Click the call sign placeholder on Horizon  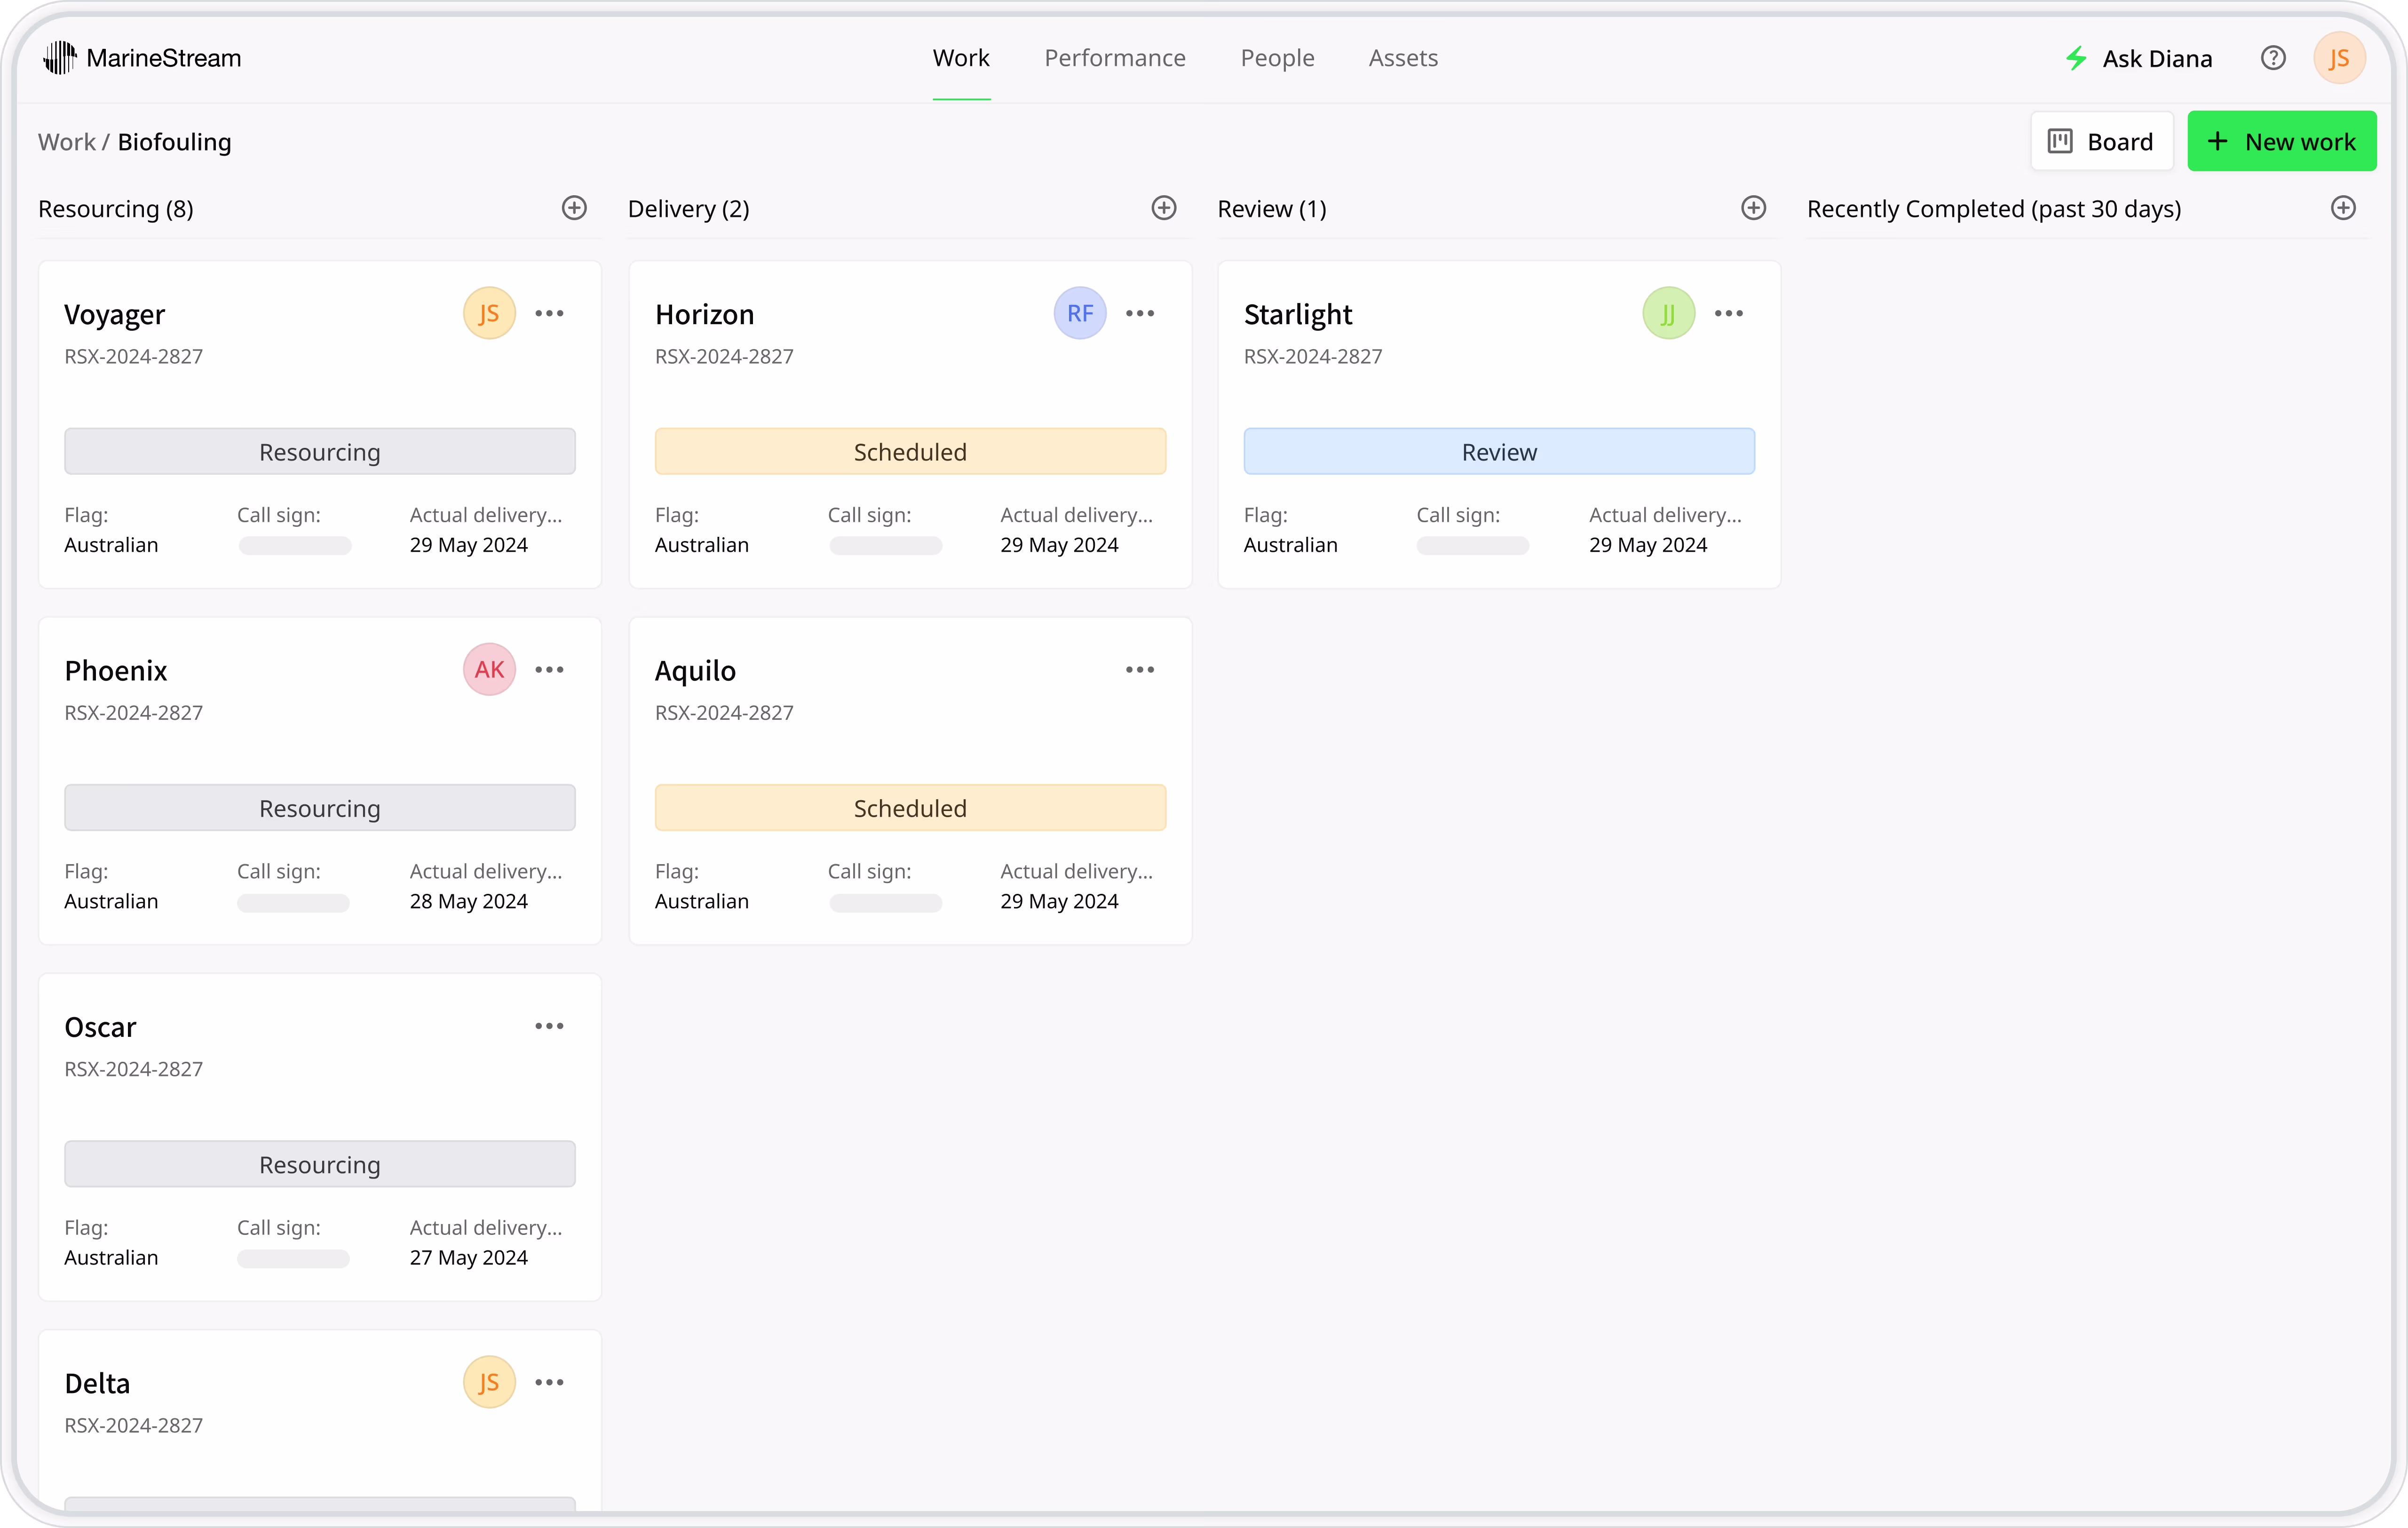coord(885,546)
